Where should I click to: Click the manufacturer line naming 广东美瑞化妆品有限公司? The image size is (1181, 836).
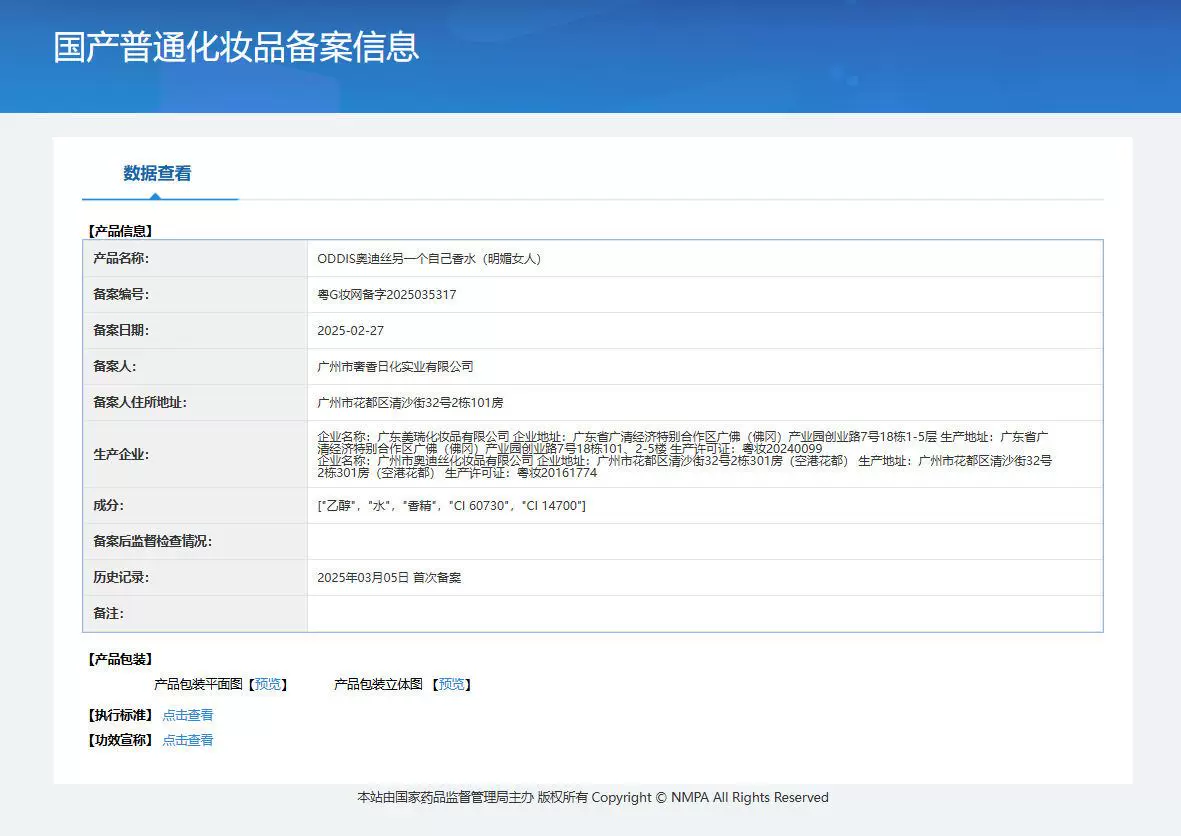[x=682, y=442]
